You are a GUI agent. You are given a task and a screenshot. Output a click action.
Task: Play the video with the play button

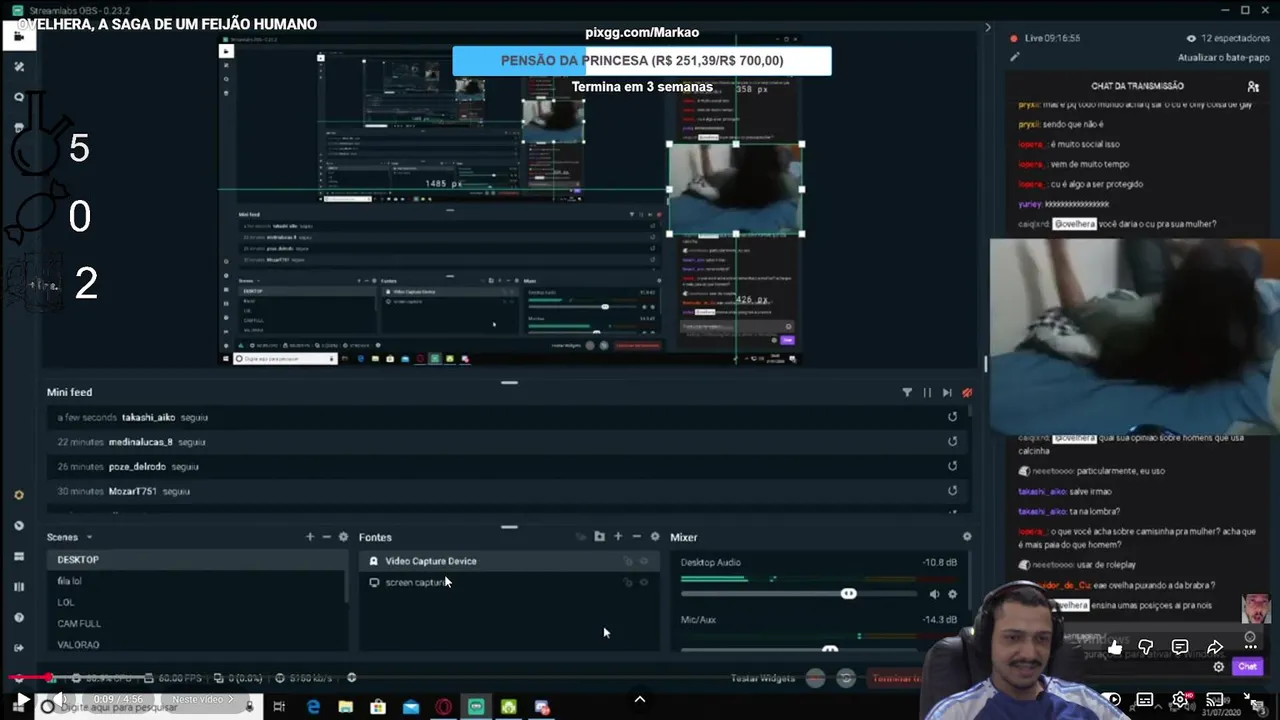[22, 699]
